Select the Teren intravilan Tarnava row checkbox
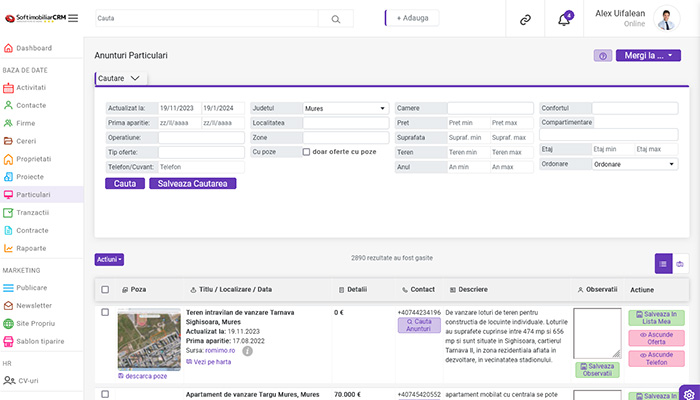The width and height of the screenshot is (700, 400). point(105,312)
